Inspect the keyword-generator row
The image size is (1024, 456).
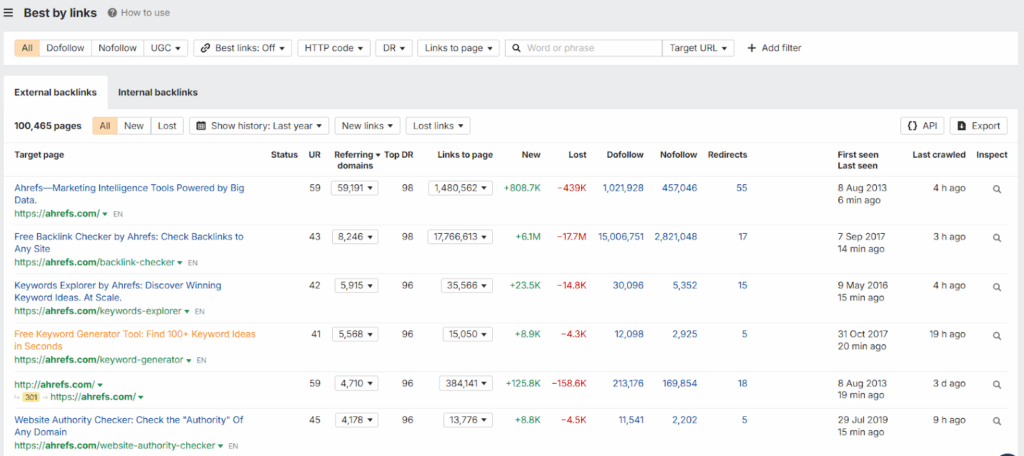point(997,336)
